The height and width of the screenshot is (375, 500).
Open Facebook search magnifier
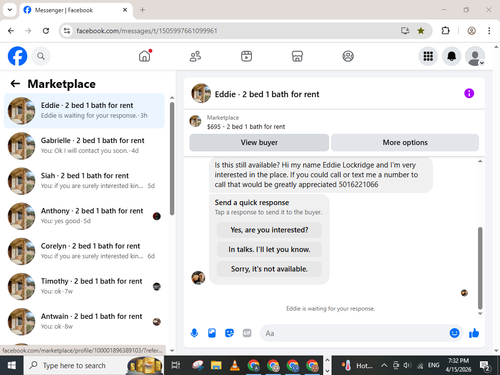41,56
